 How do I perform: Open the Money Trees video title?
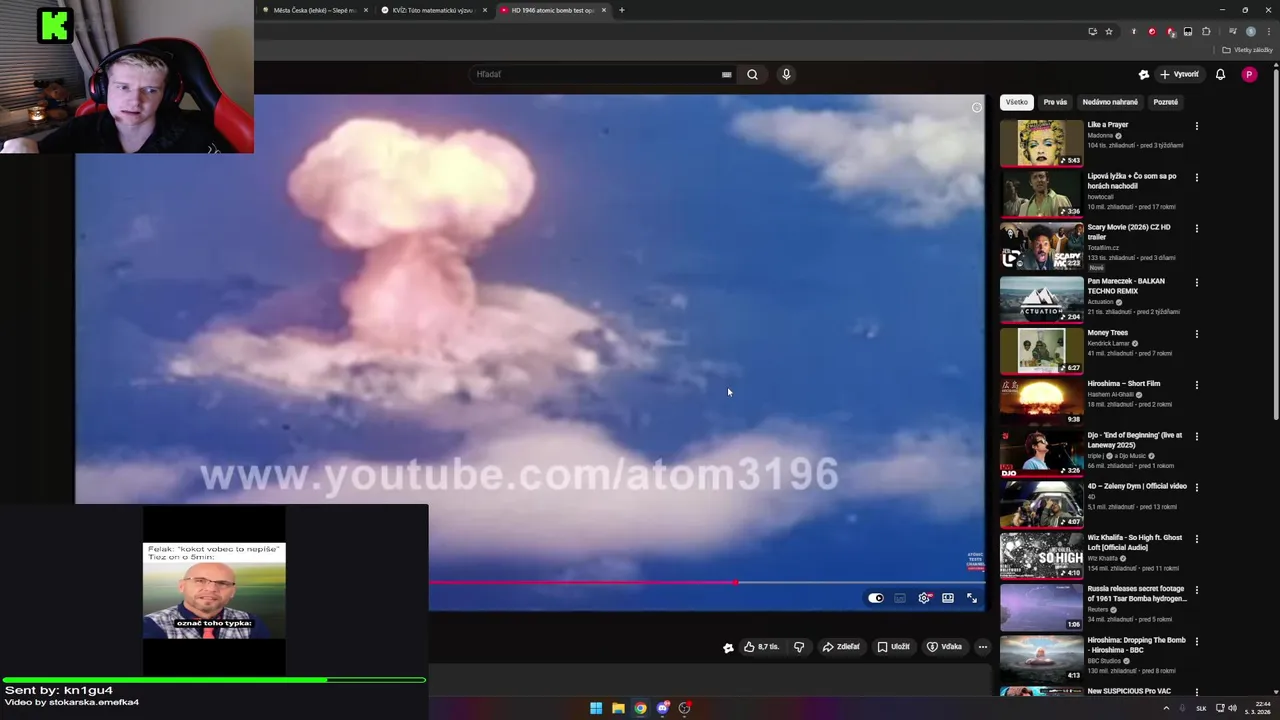point(1108,333)
